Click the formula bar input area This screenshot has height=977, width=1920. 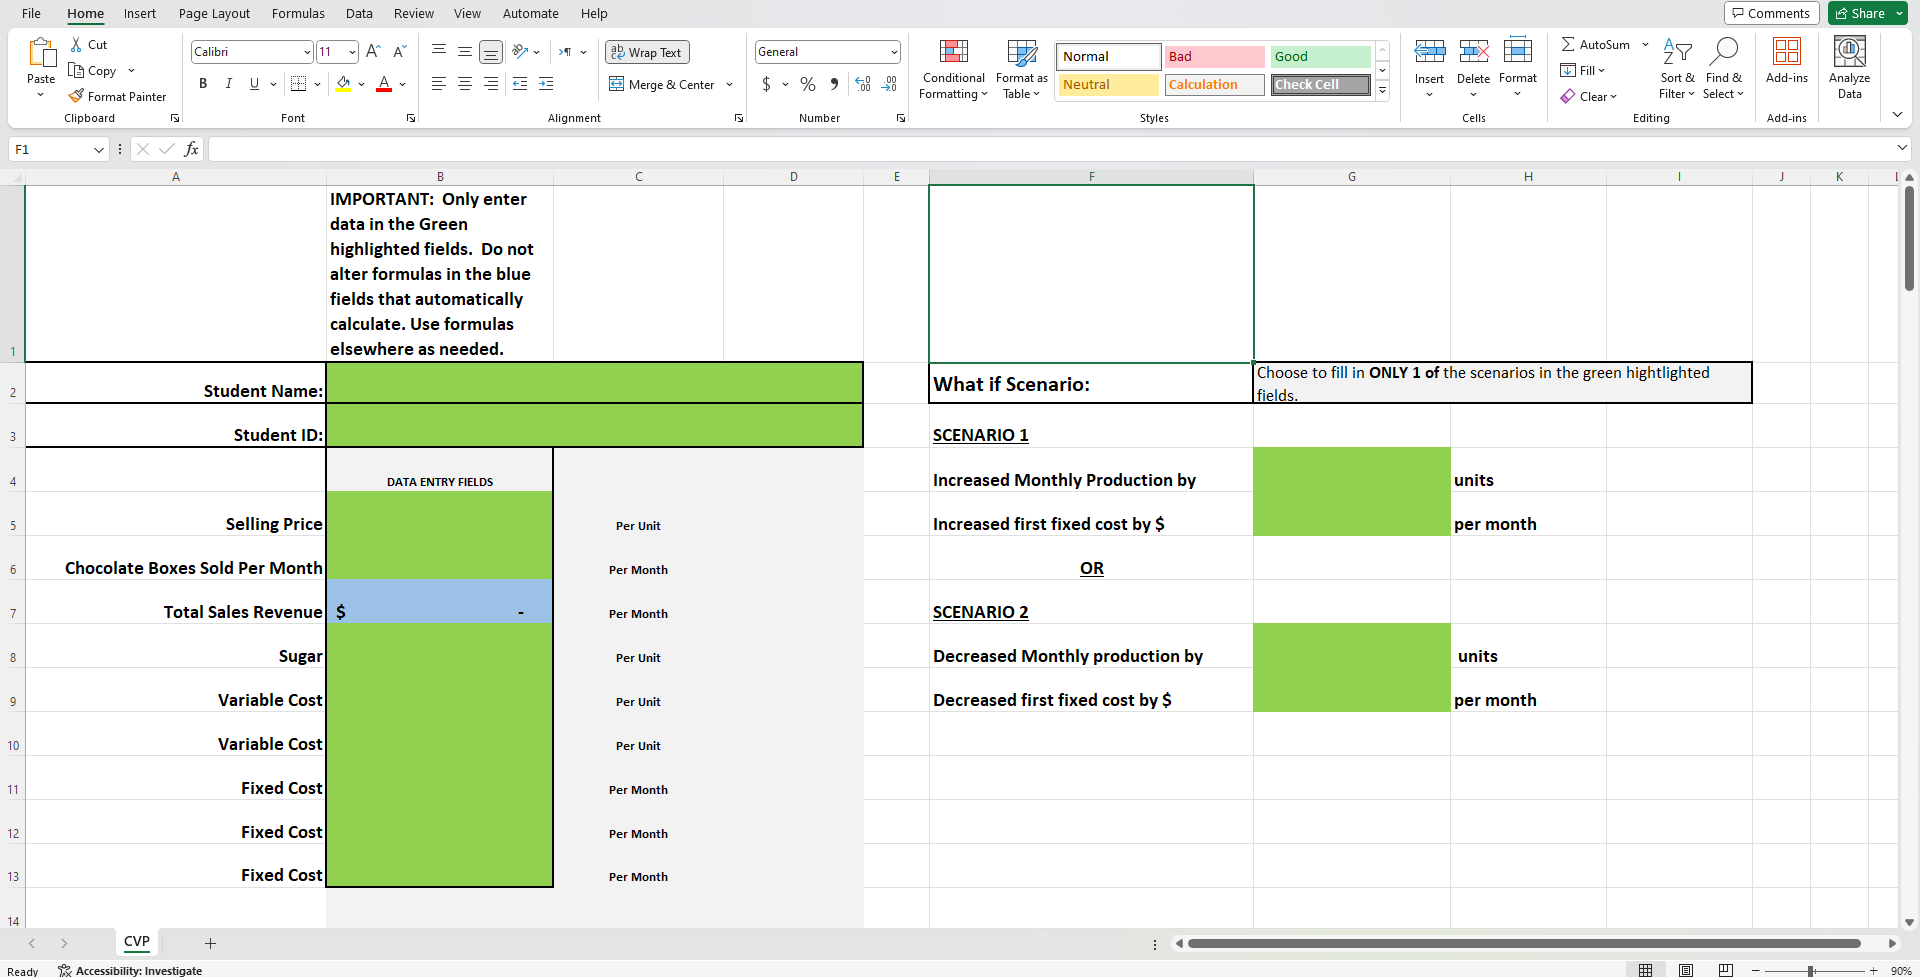click(x=1050, y=149)
